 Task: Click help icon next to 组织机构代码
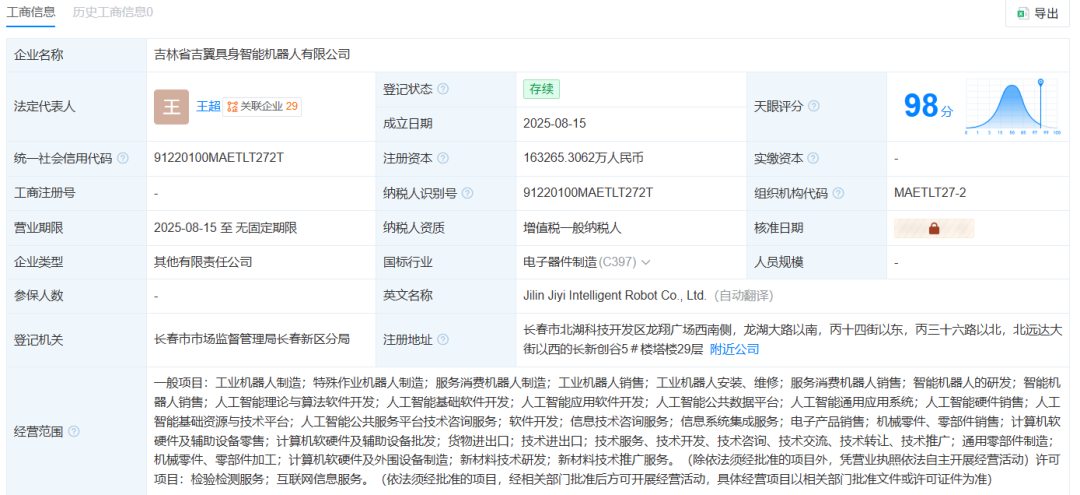click(838, 193)
